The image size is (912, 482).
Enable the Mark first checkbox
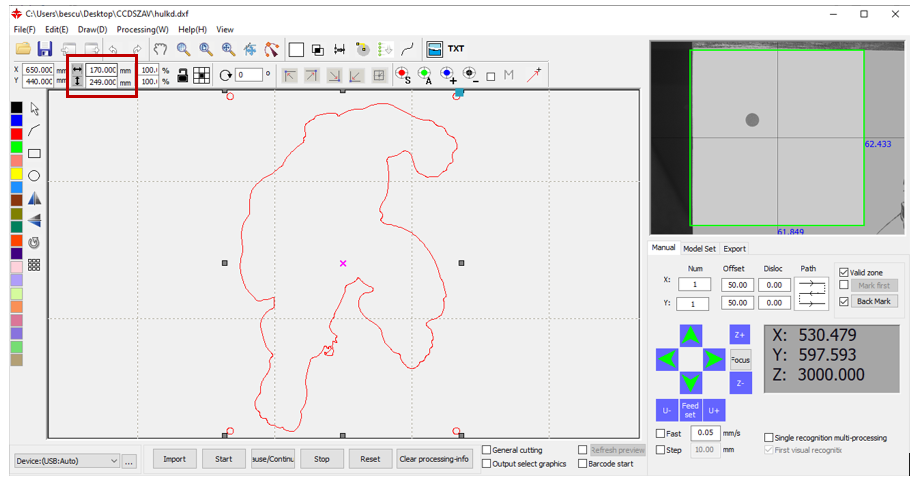[844, 285]
